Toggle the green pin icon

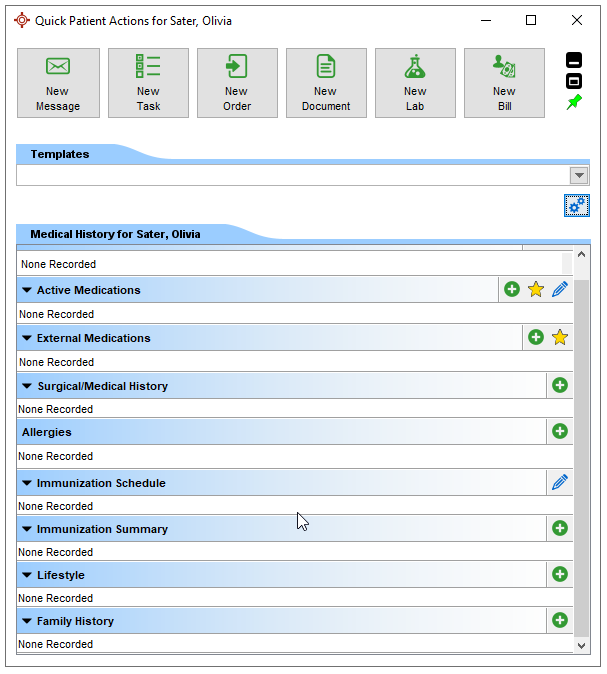(x=574, y=102)
